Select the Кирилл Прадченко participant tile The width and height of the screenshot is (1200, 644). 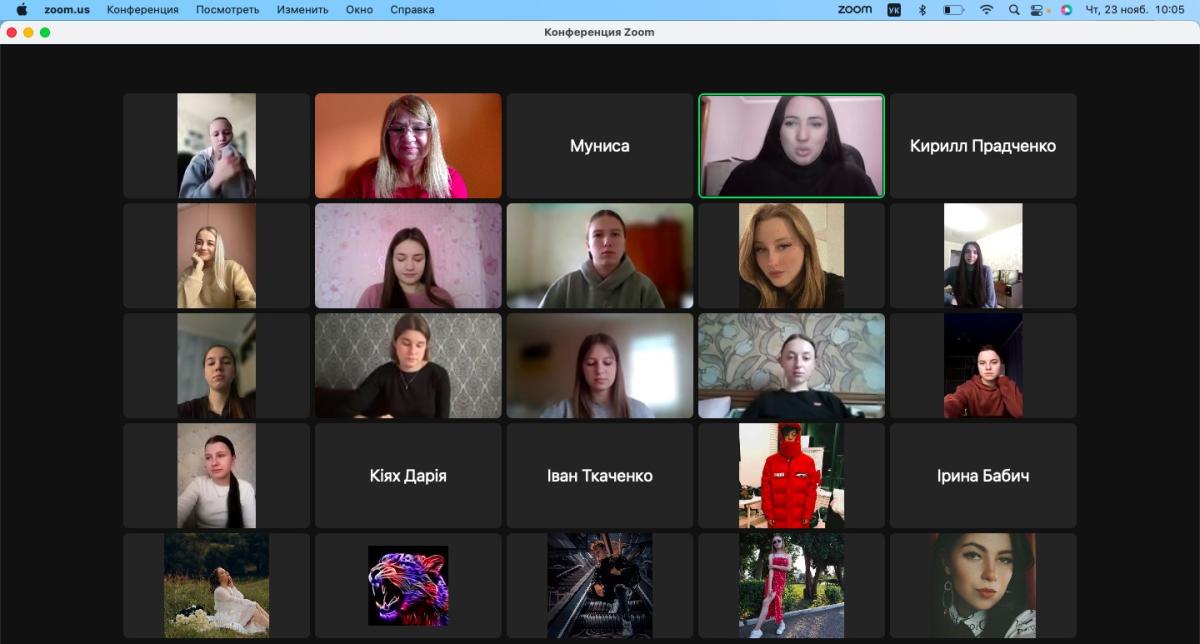(982, 146)
